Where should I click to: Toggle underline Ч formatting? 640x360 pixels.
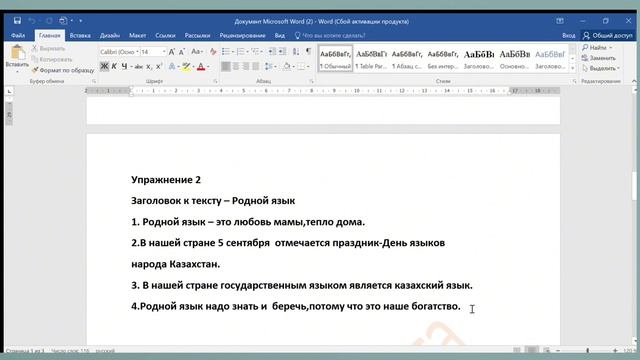(124, 66)
